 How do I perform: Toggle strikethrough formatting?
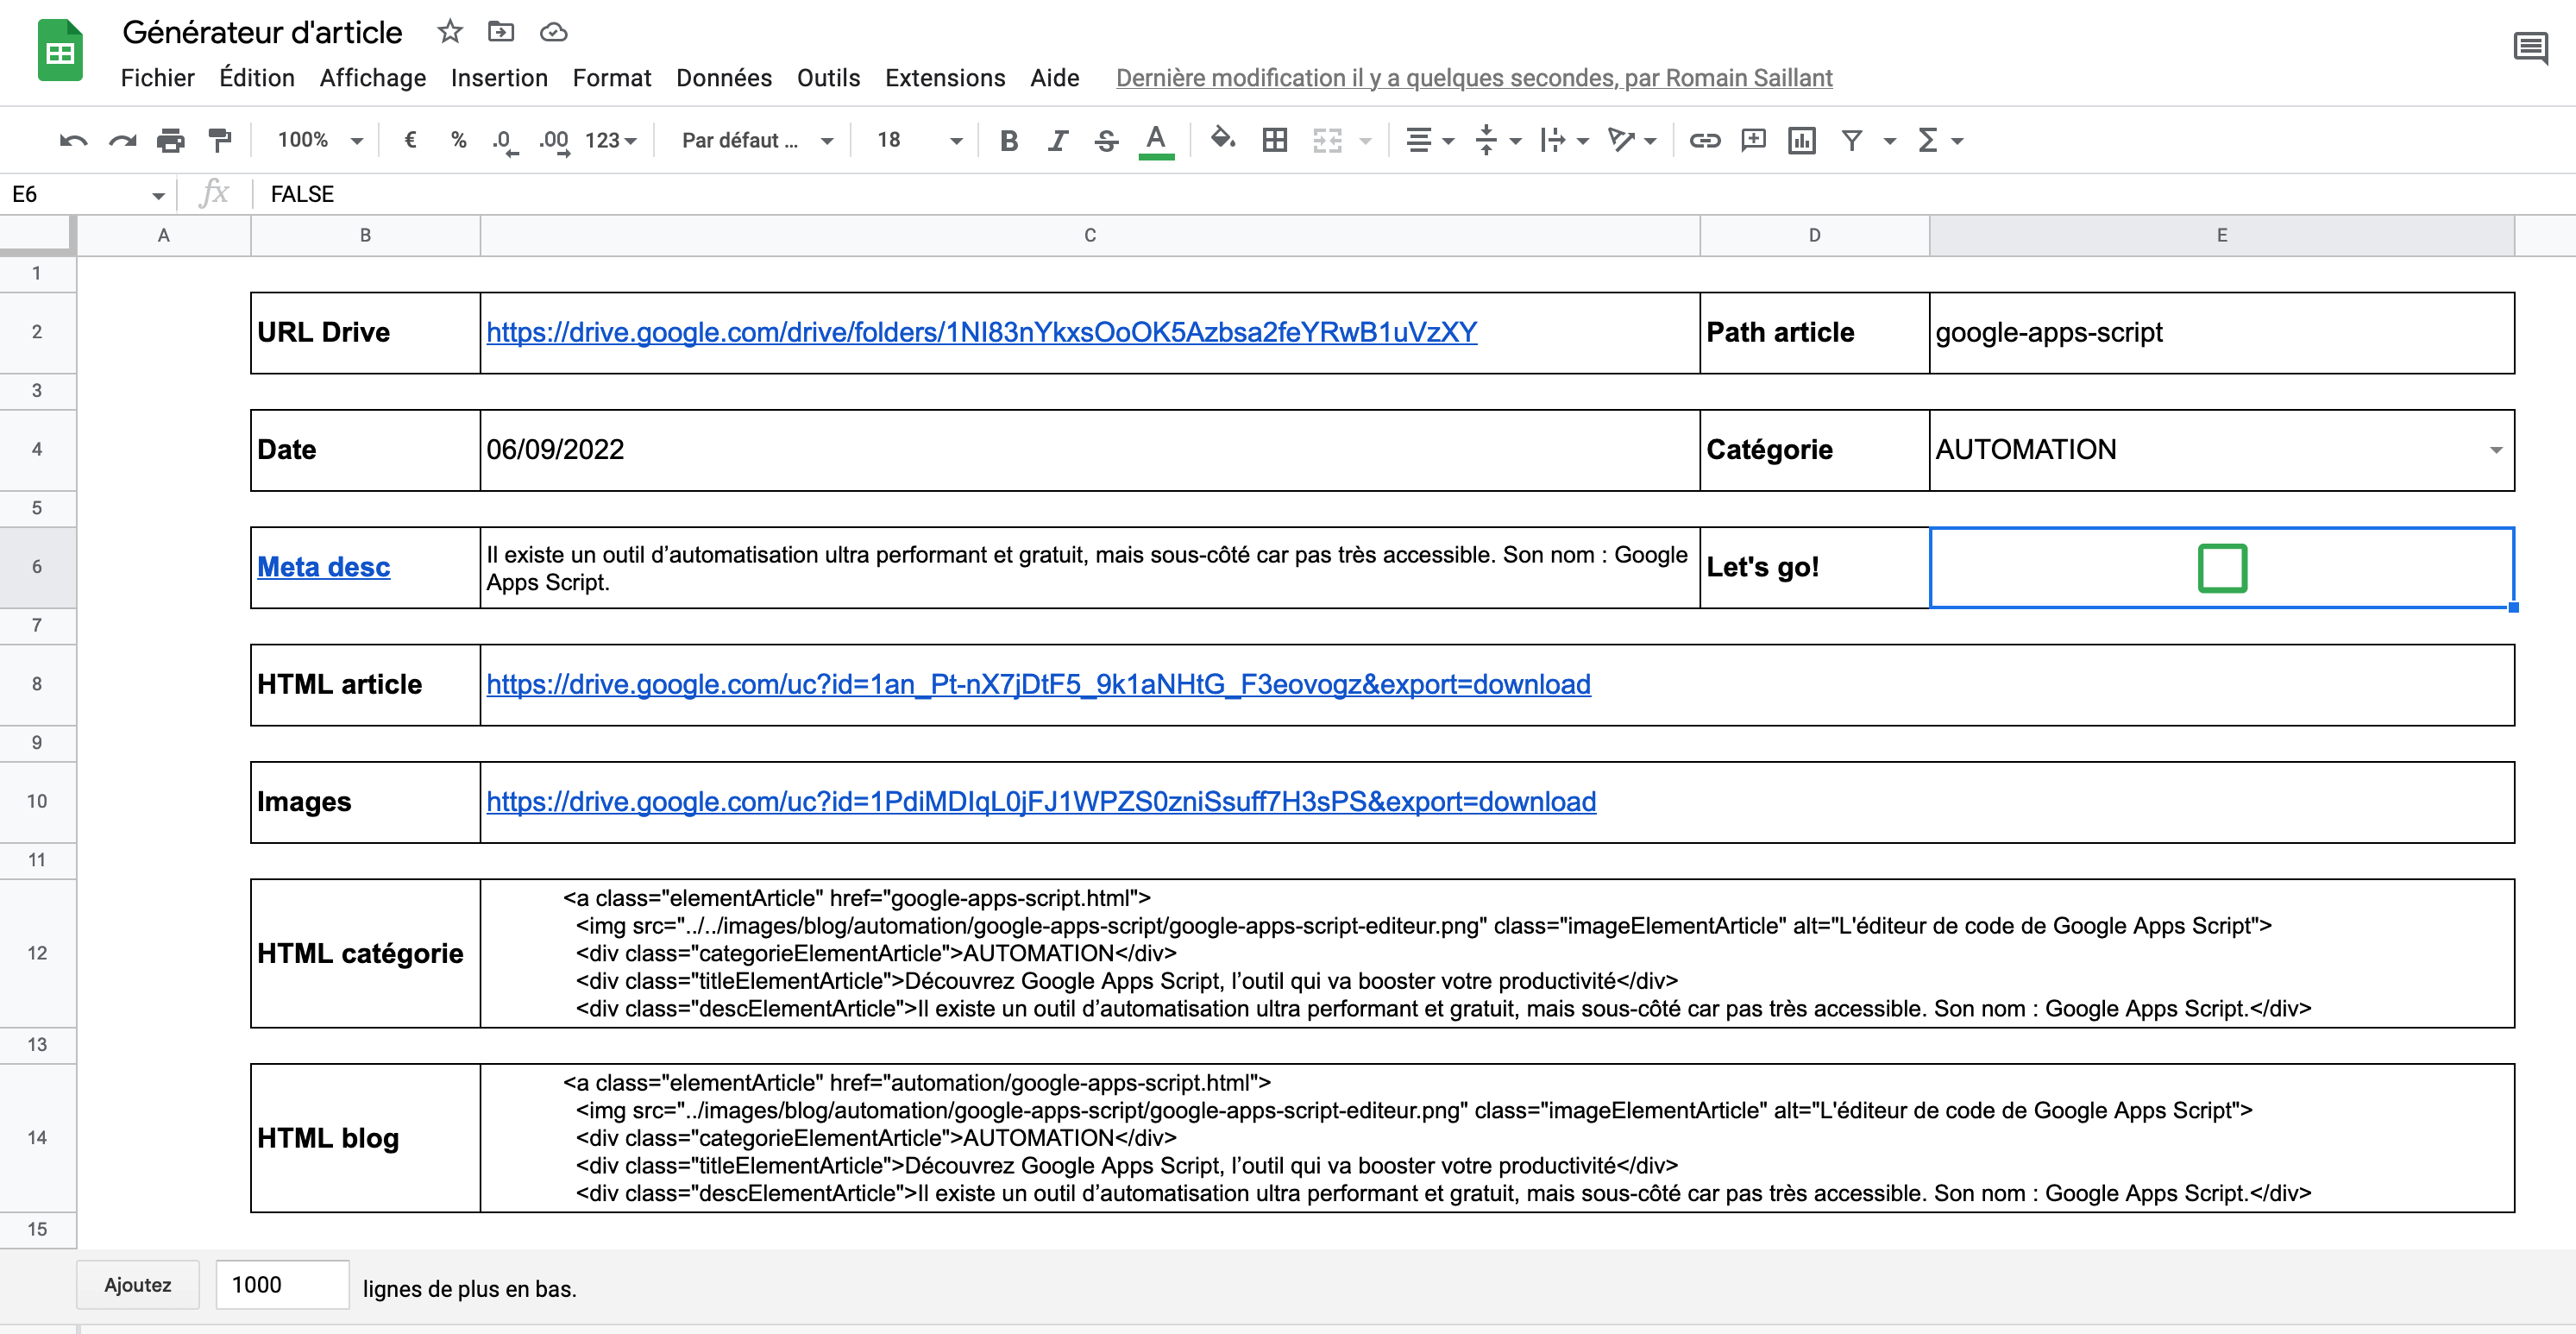coord(1106,141)
